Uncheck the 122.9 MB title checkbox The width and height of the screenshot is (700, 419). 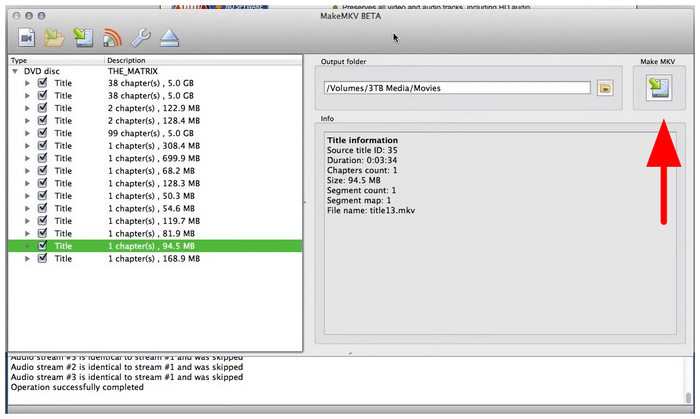pyautogui.click(x=42, y=108)
